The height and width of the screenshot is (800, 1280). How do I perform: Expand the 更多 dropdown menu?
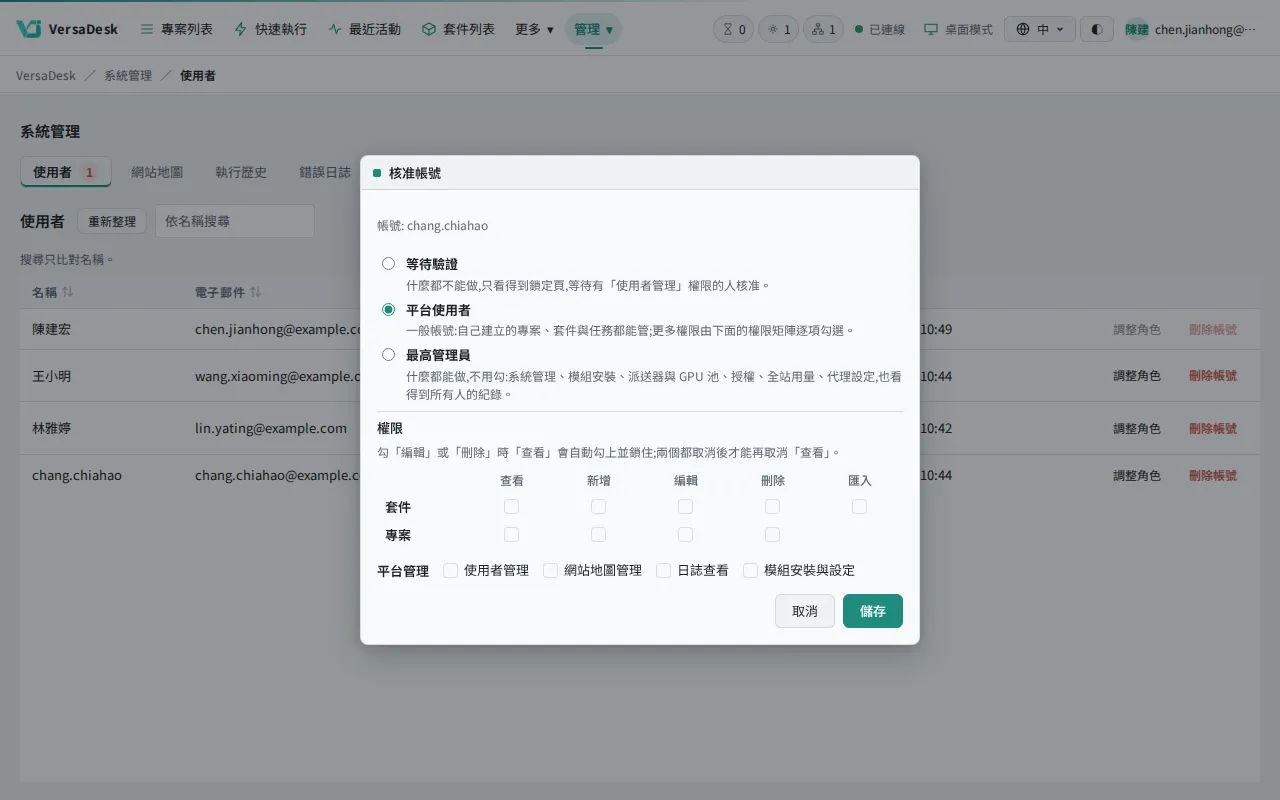pos(534,29)
